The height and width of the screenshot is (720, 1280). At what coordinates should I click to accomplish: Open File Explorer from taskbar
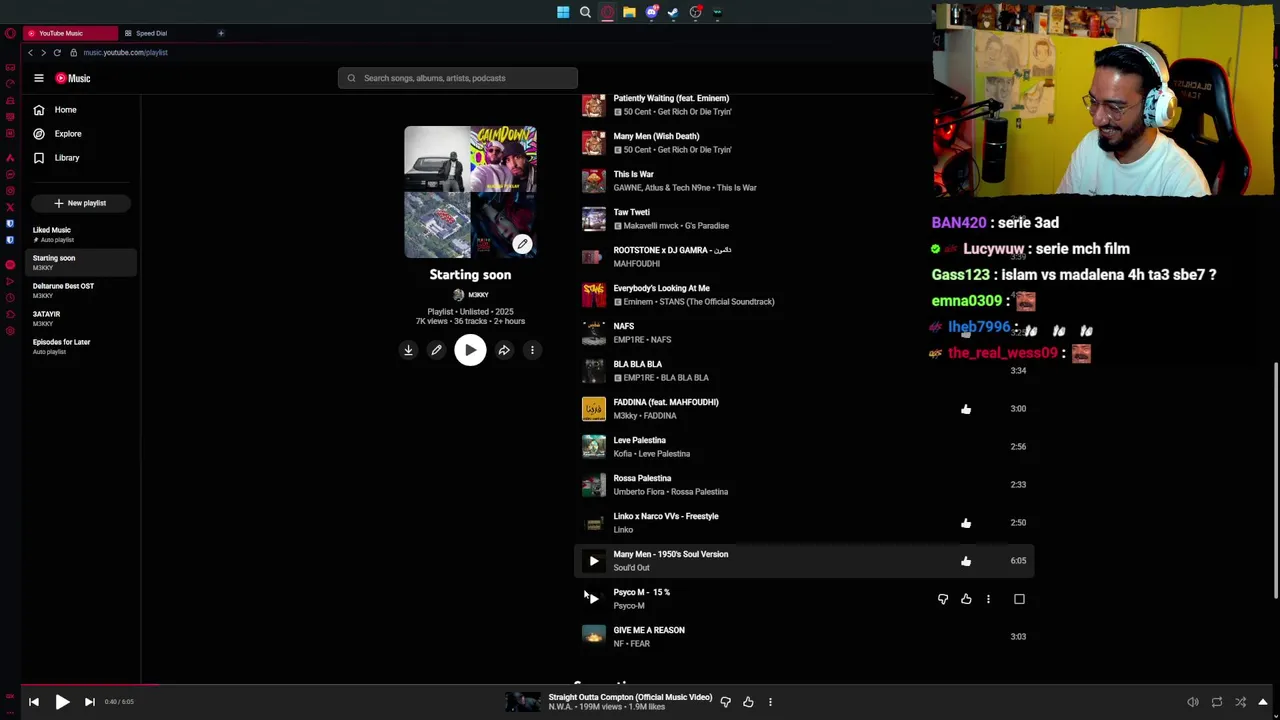pyautogui.click(x=629, y=12)
